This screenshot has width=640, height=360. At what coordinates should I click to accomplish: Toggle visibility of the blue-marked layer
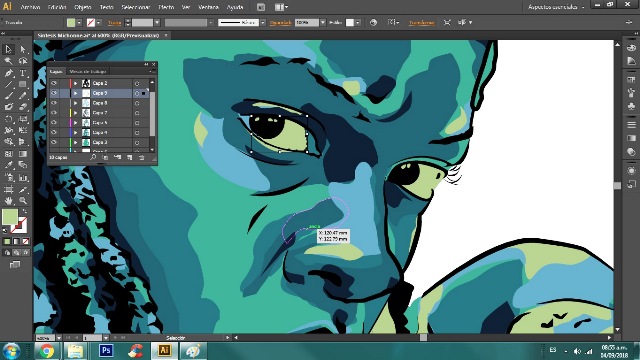[54, 132]
